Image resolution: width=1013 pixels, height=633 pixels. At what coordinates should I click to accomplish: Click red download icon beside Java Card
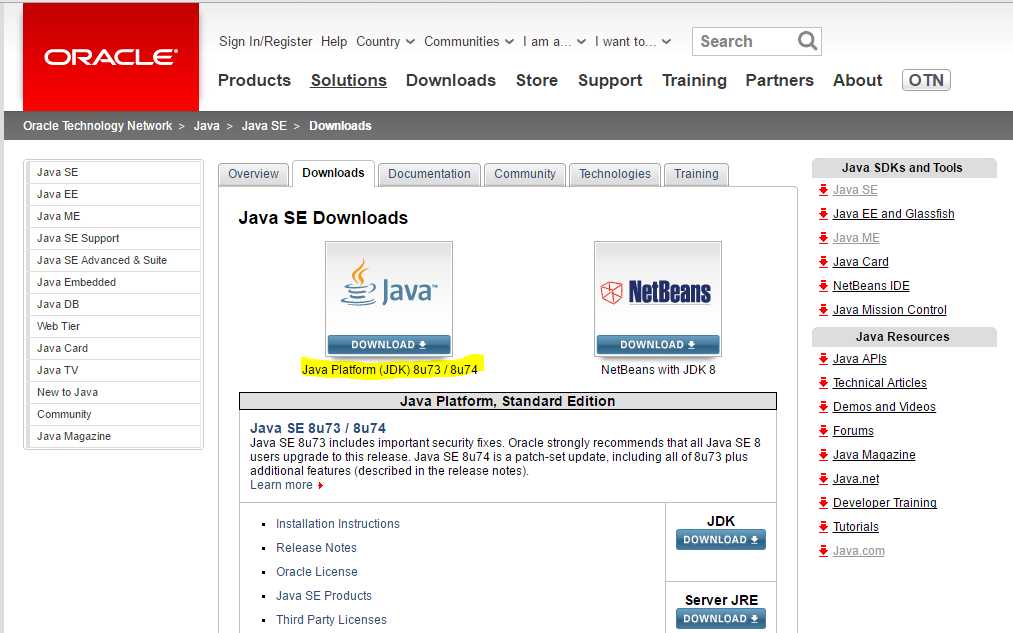(x=823, y=262)
